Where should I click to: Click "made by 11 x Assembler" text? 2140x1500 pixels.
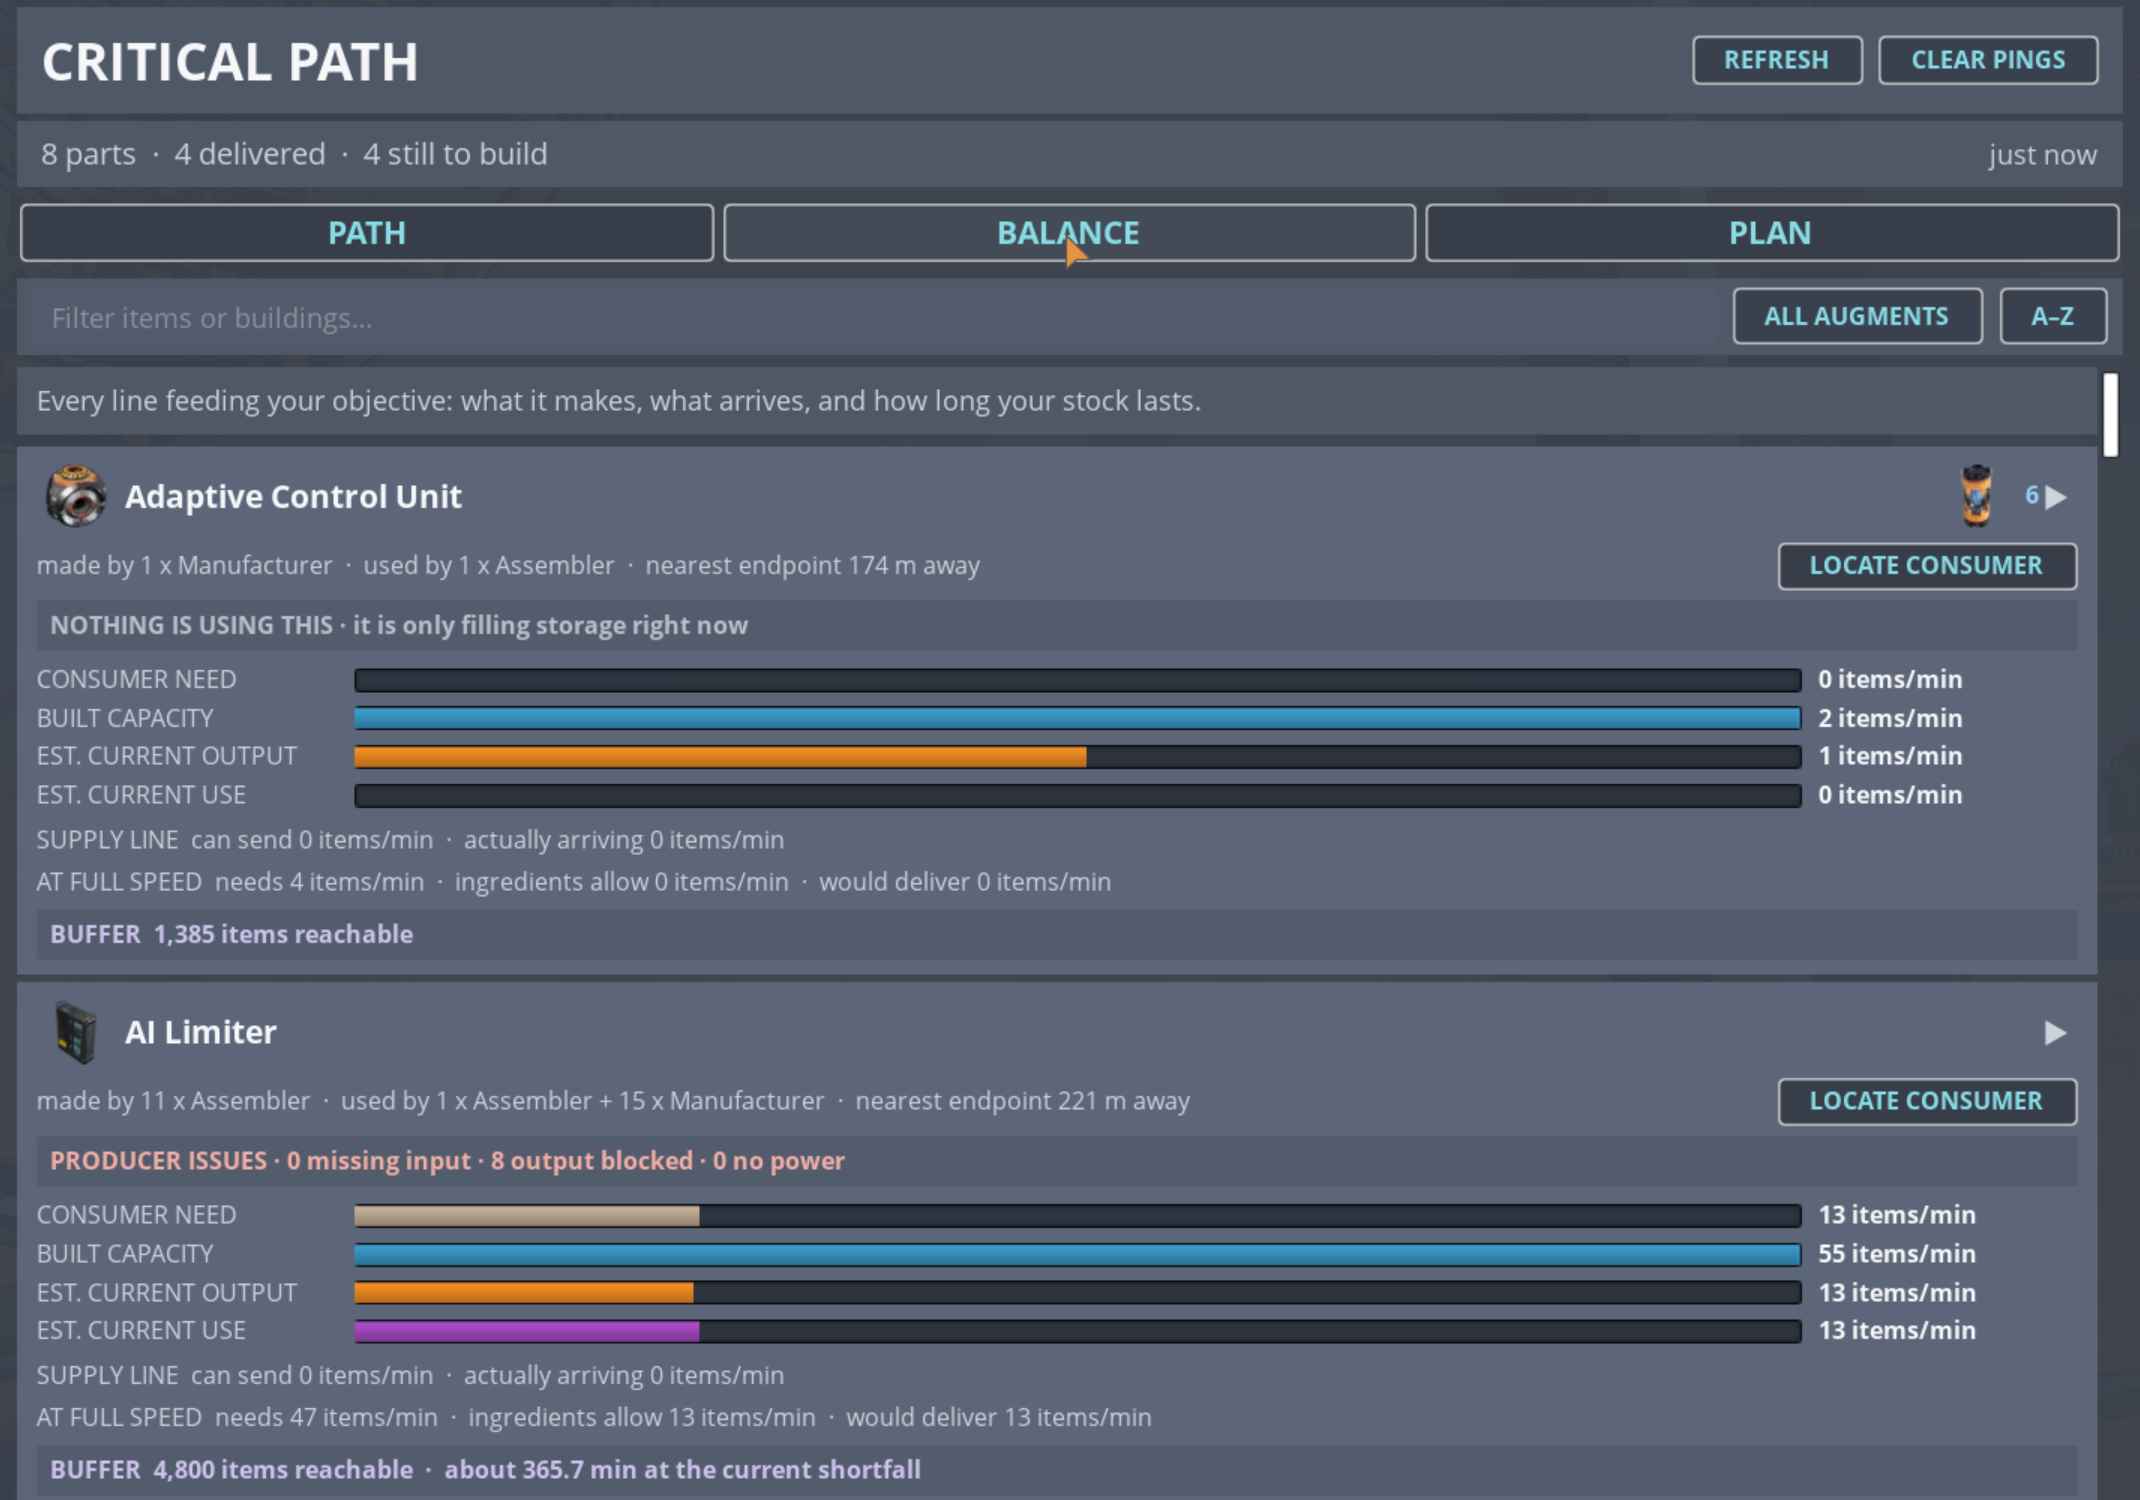(x=173, y=1101)
